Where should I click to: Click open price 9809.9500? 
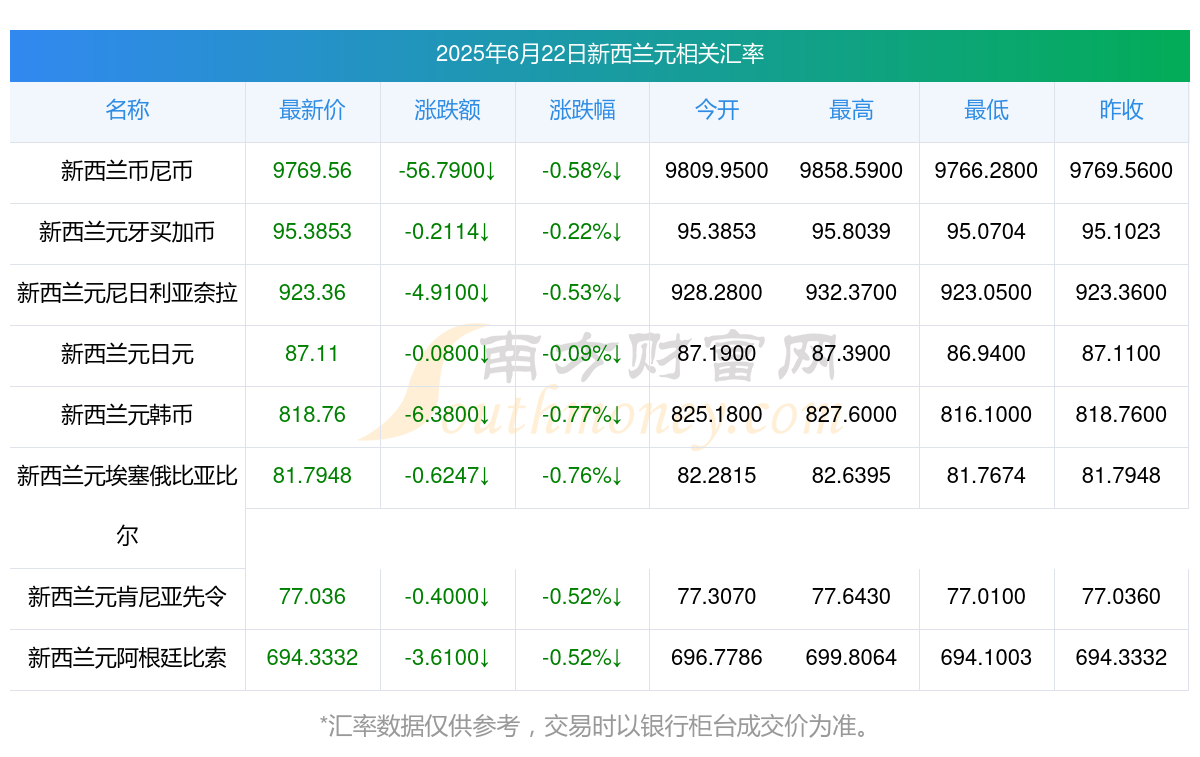(717, 171)
